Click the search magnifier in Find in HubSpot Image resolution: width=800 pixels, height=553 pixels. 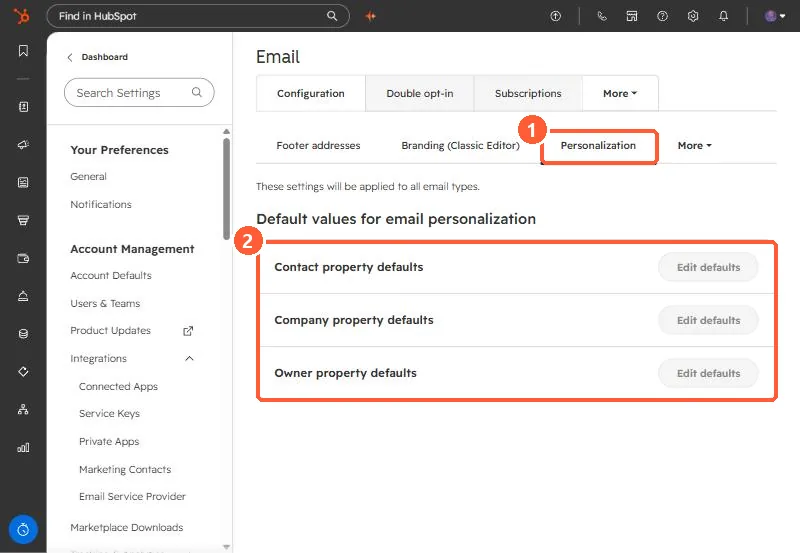[332, 16]
